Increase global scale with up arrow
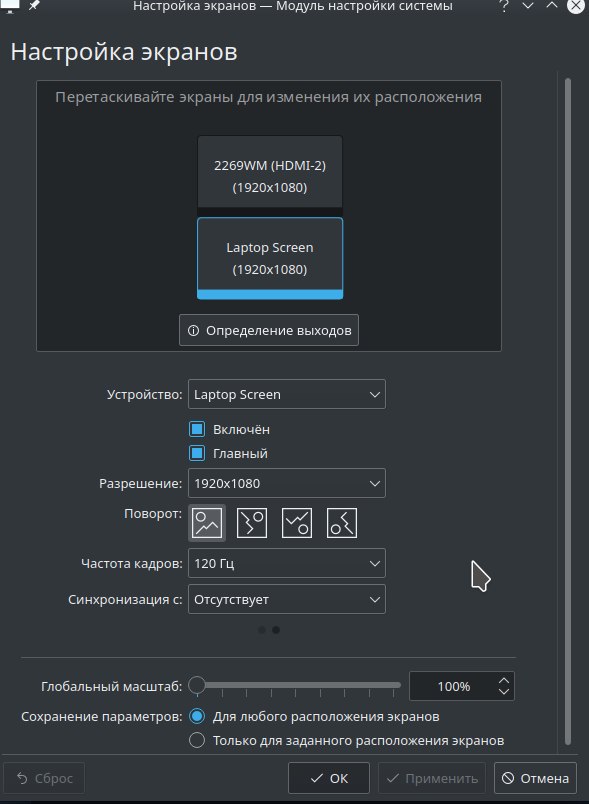Image resolution: width=589 pixels, height=804 pixels. 504,680
